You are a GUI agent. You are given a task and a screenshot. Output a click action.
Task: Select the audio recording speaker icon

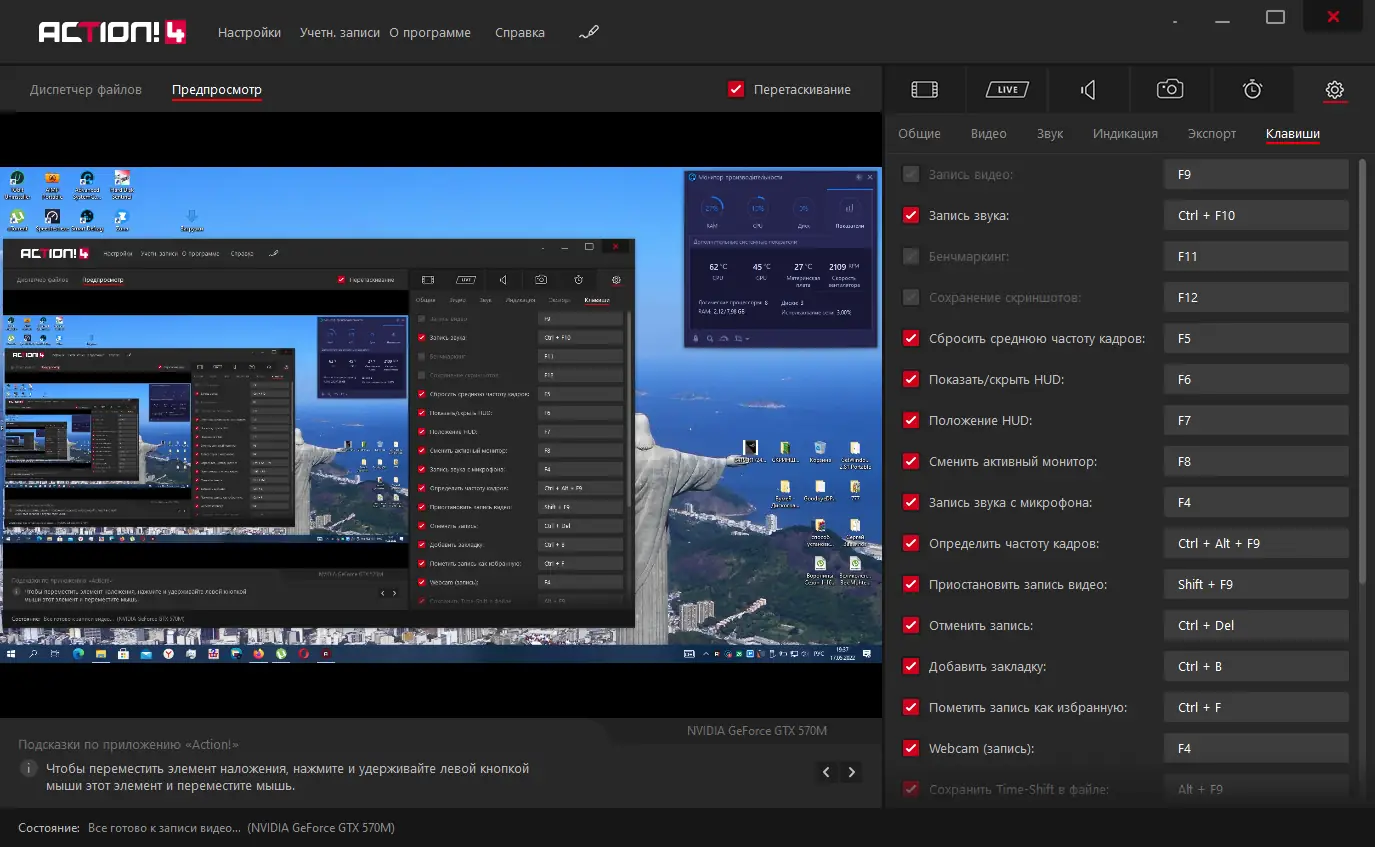point(1088,90)
